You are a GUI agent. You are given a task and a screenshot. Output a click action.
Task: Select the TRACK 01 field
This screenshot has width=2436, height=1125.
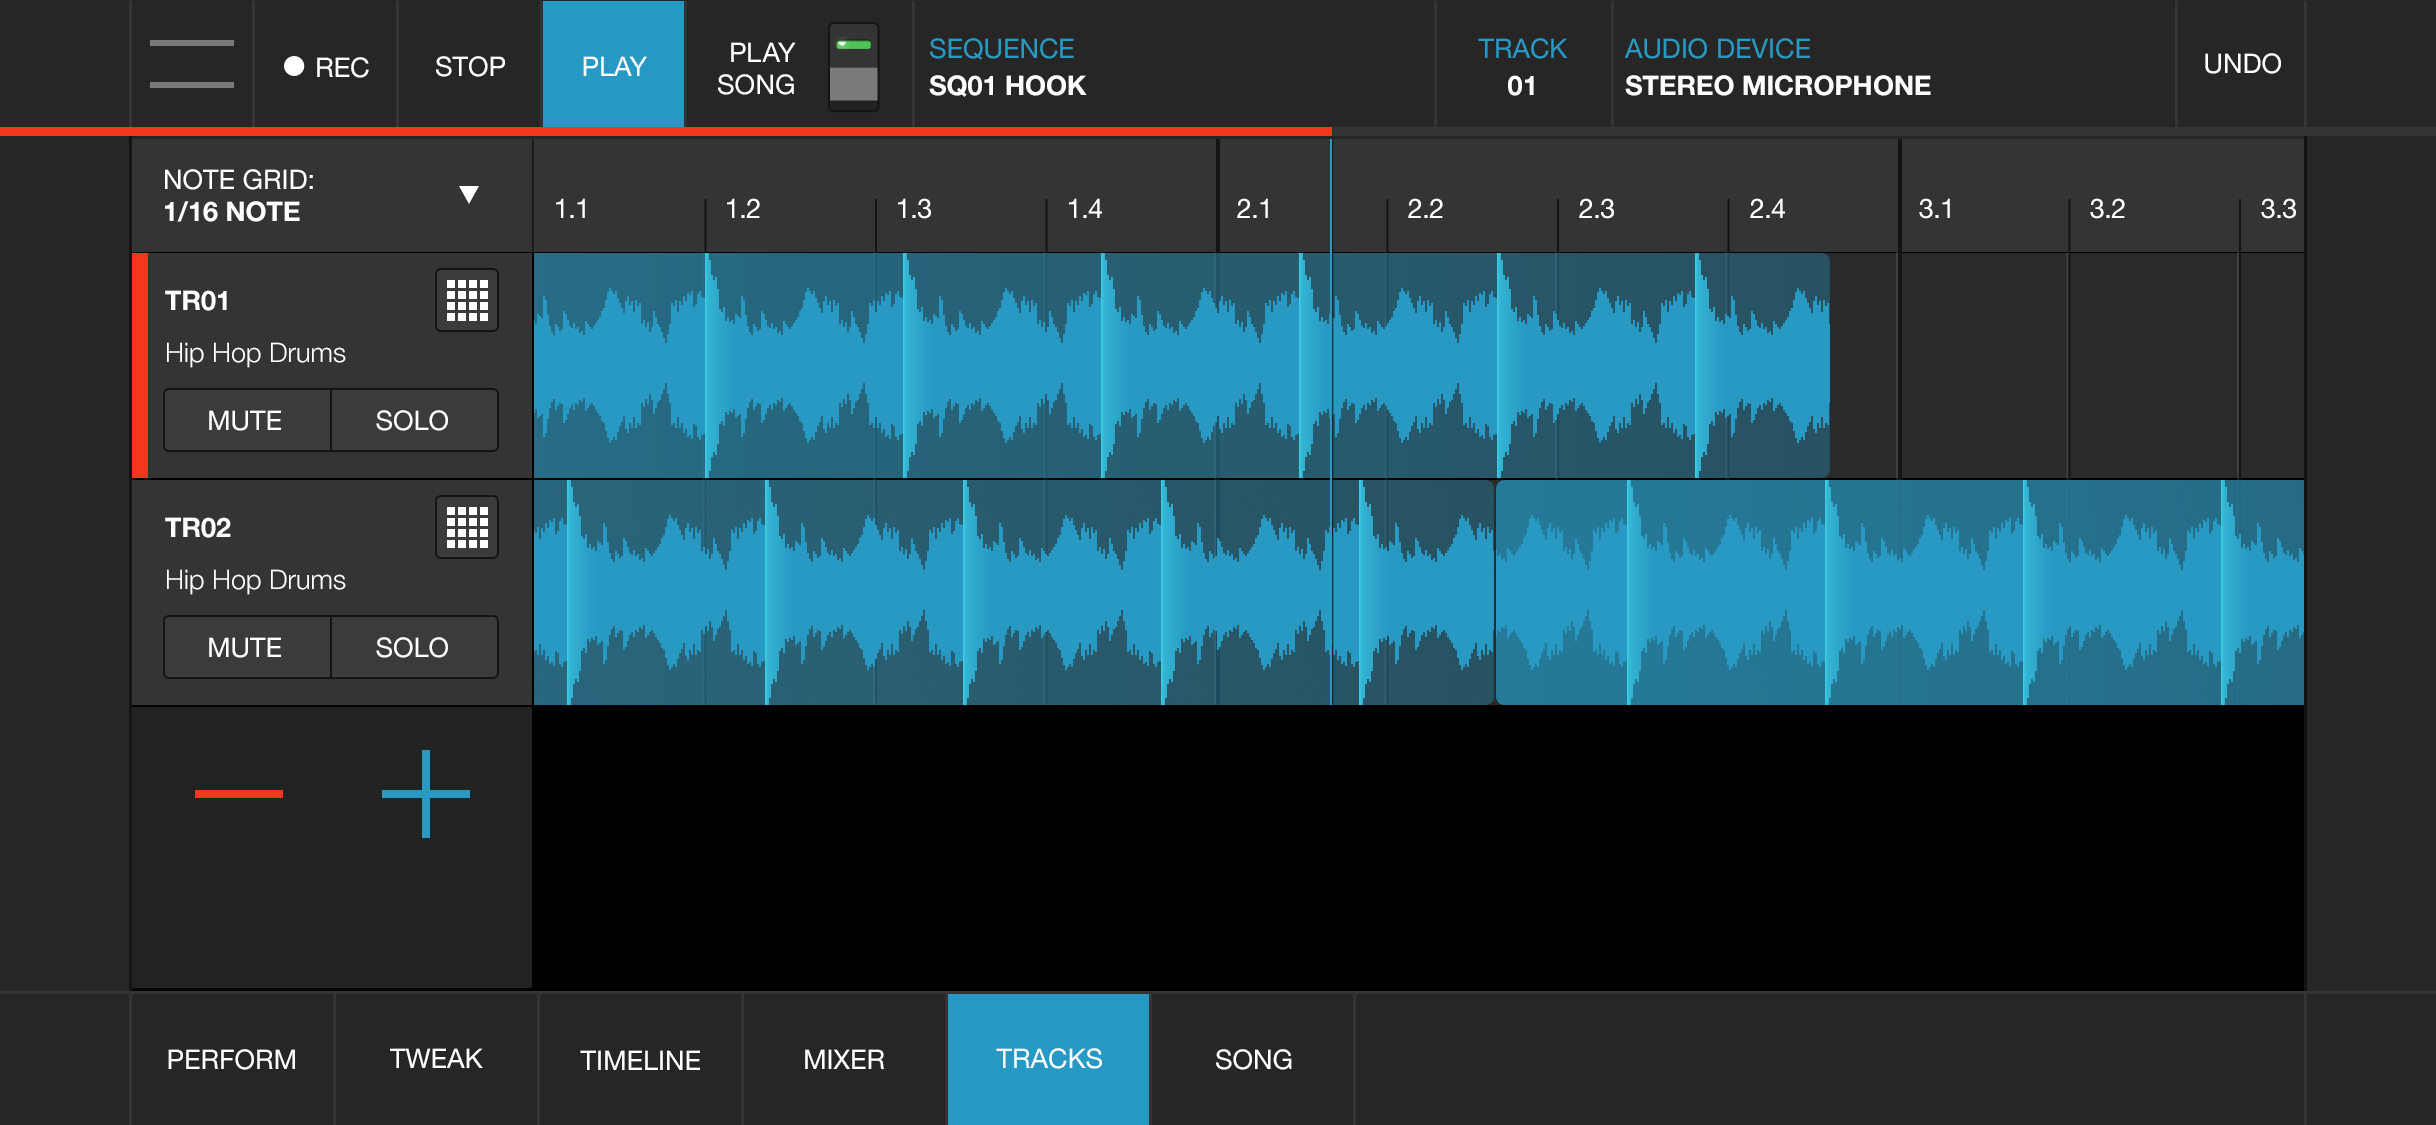[1522, 66]
